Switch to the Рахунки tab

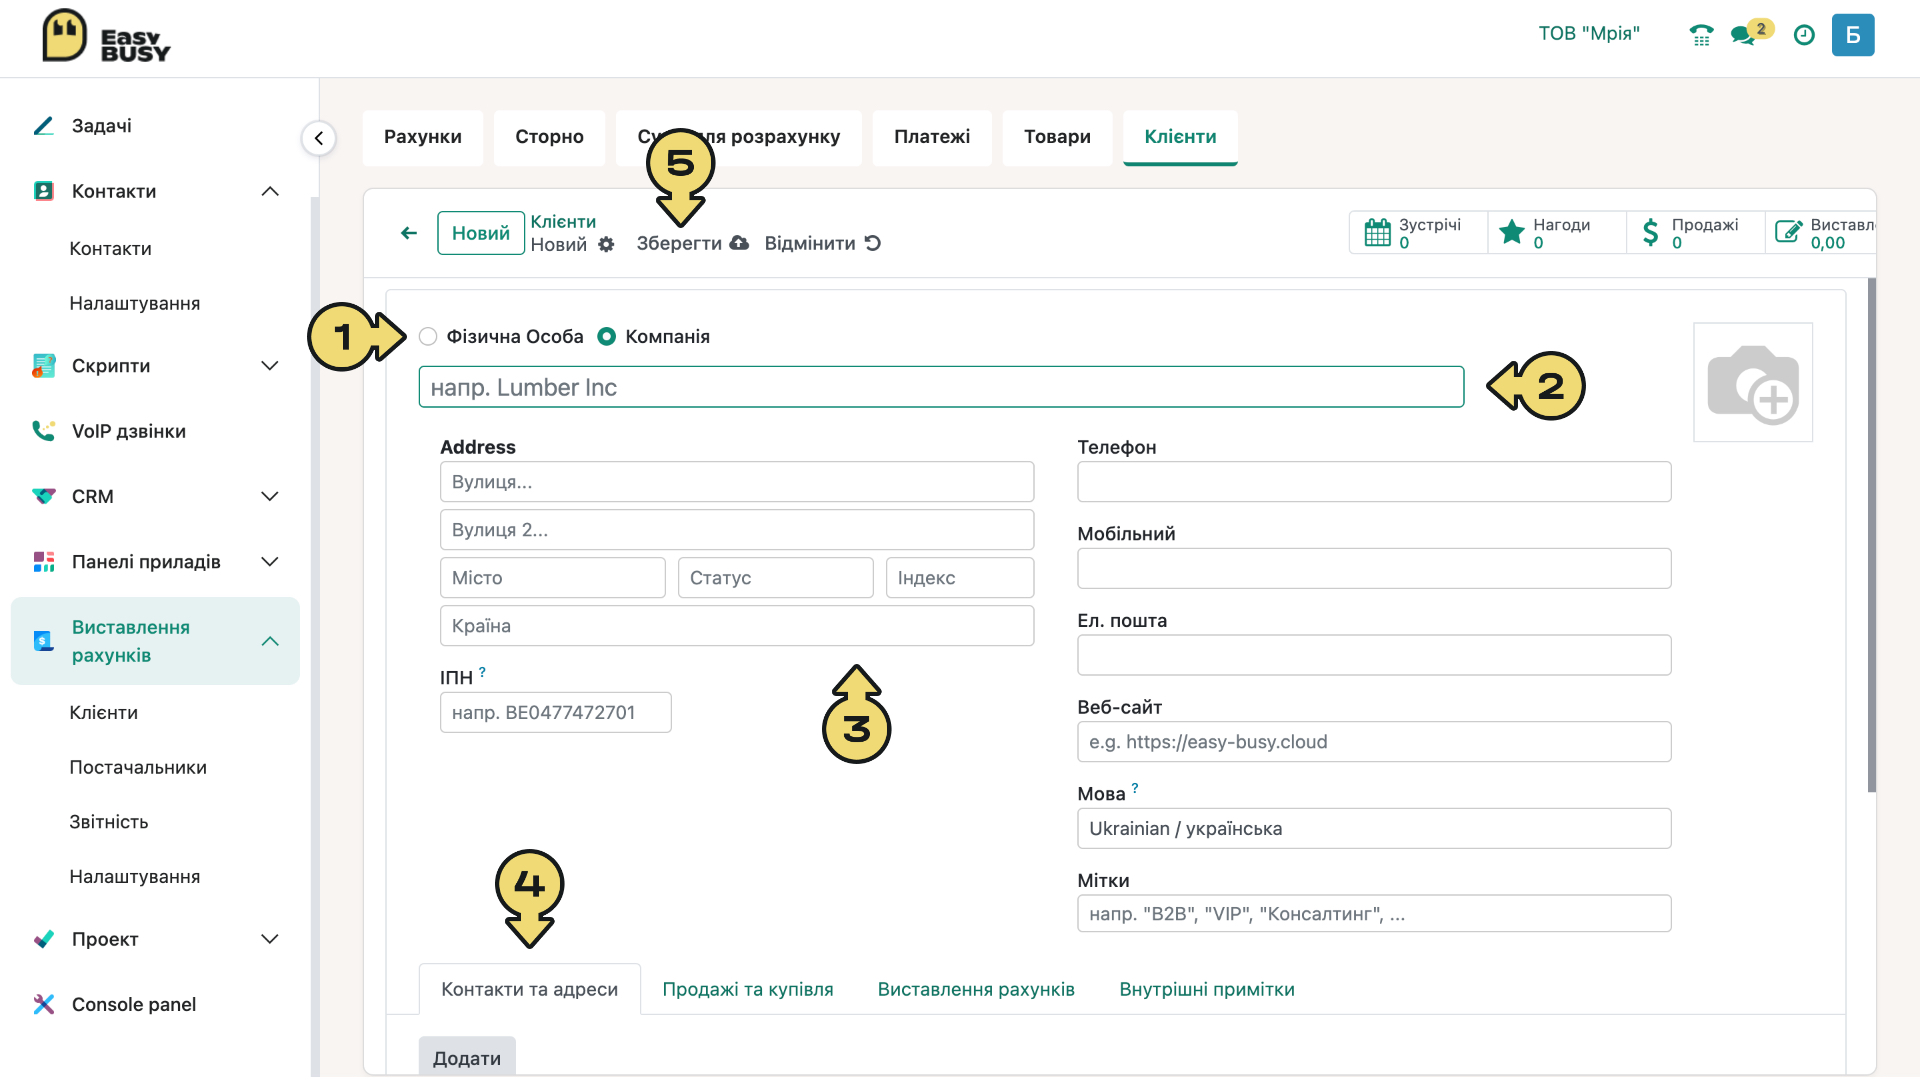coord(423,137)
